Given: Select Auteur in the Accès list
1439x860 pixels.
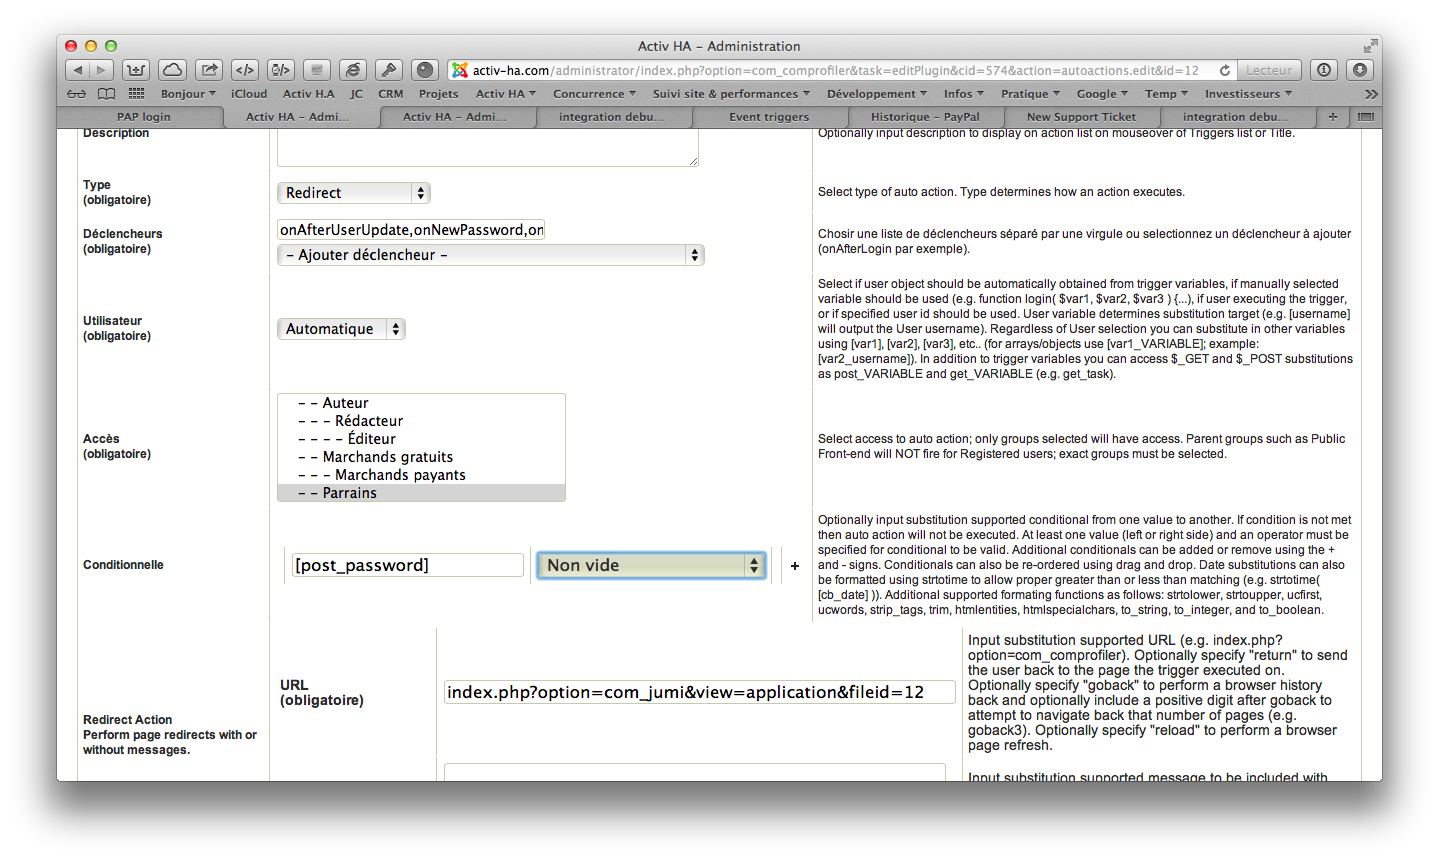Looking at the screenshot, I should click(421, 403).
